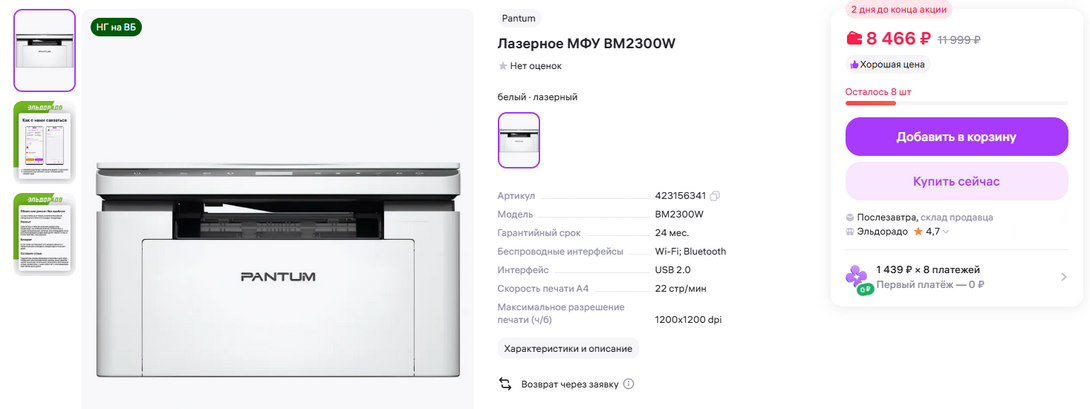
Task: Select the white laser color variant
Action: click(x=518, y=140)
